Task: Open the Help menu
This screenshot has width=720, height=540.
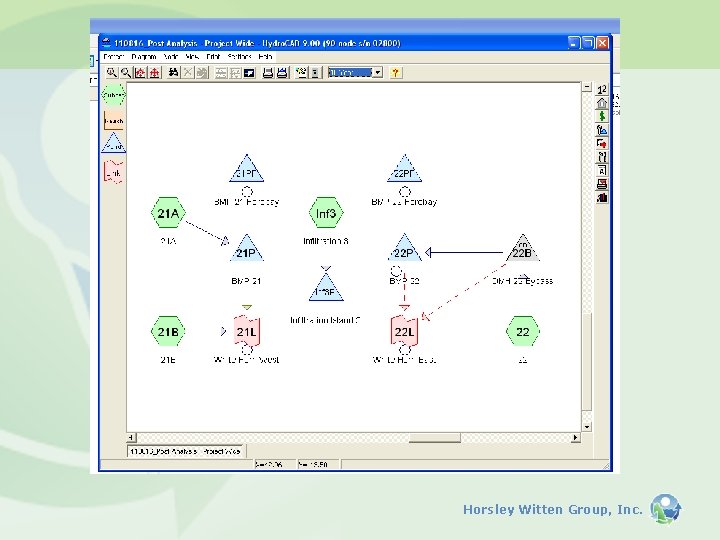Action: (x=265, y=56)
